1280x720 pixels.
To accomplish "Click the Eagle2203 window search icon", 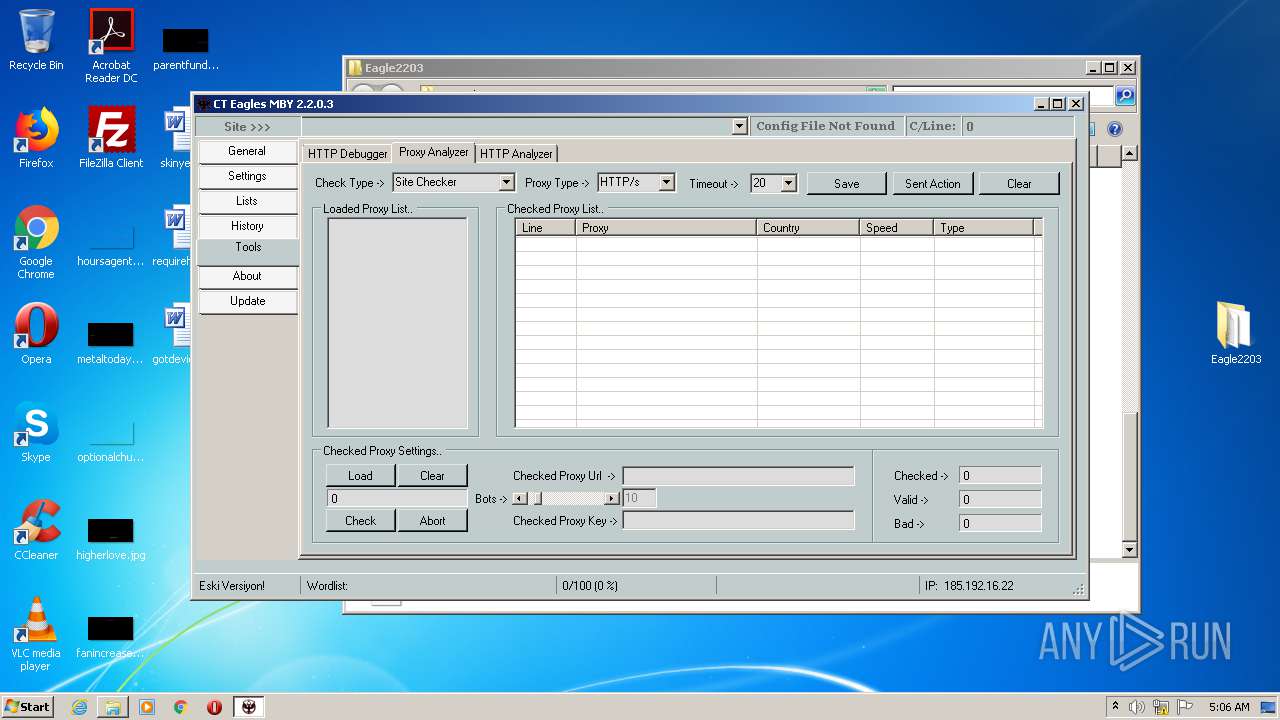I will tap(1125, 96).
